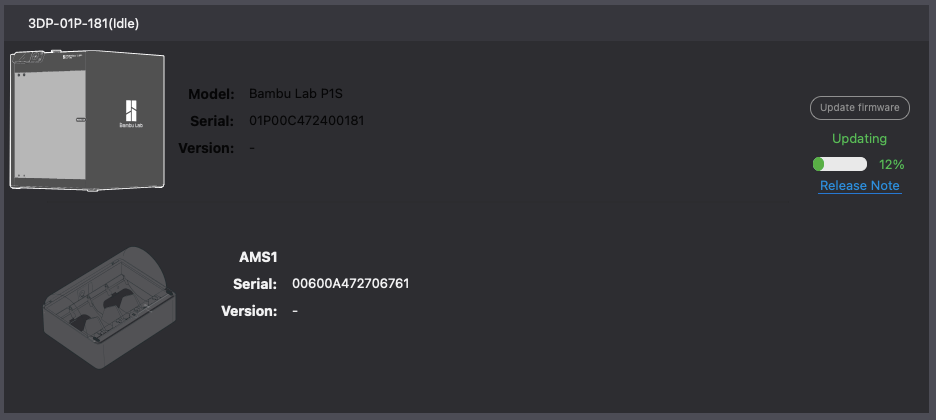The image size is (936, 420).
Task: Click the printer Model label
Action: click(x=211, y=94)
